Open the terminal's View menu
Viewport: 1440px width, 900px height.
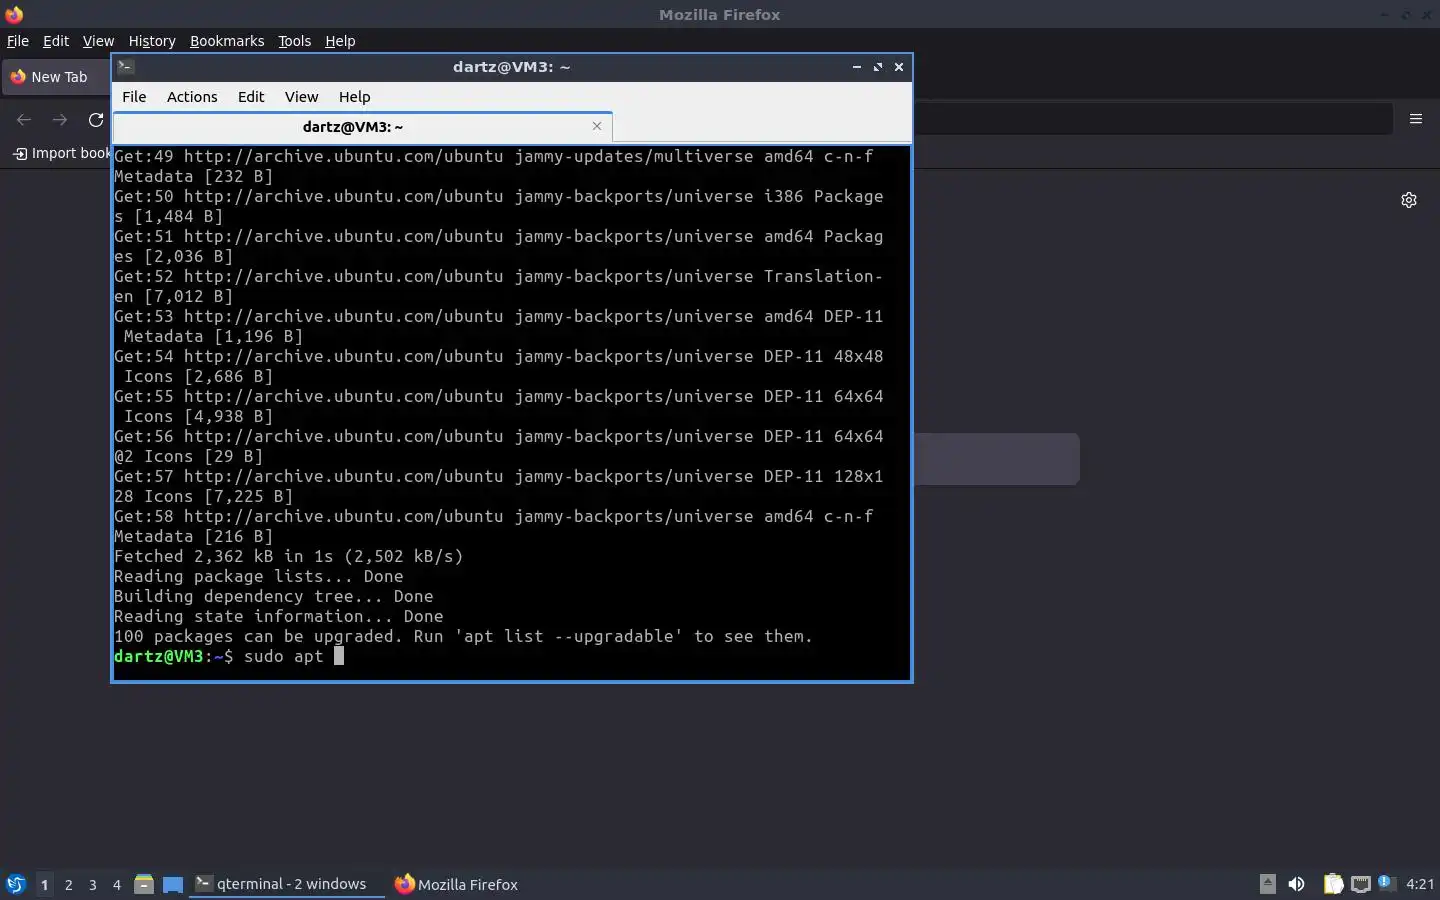(301, 97)
